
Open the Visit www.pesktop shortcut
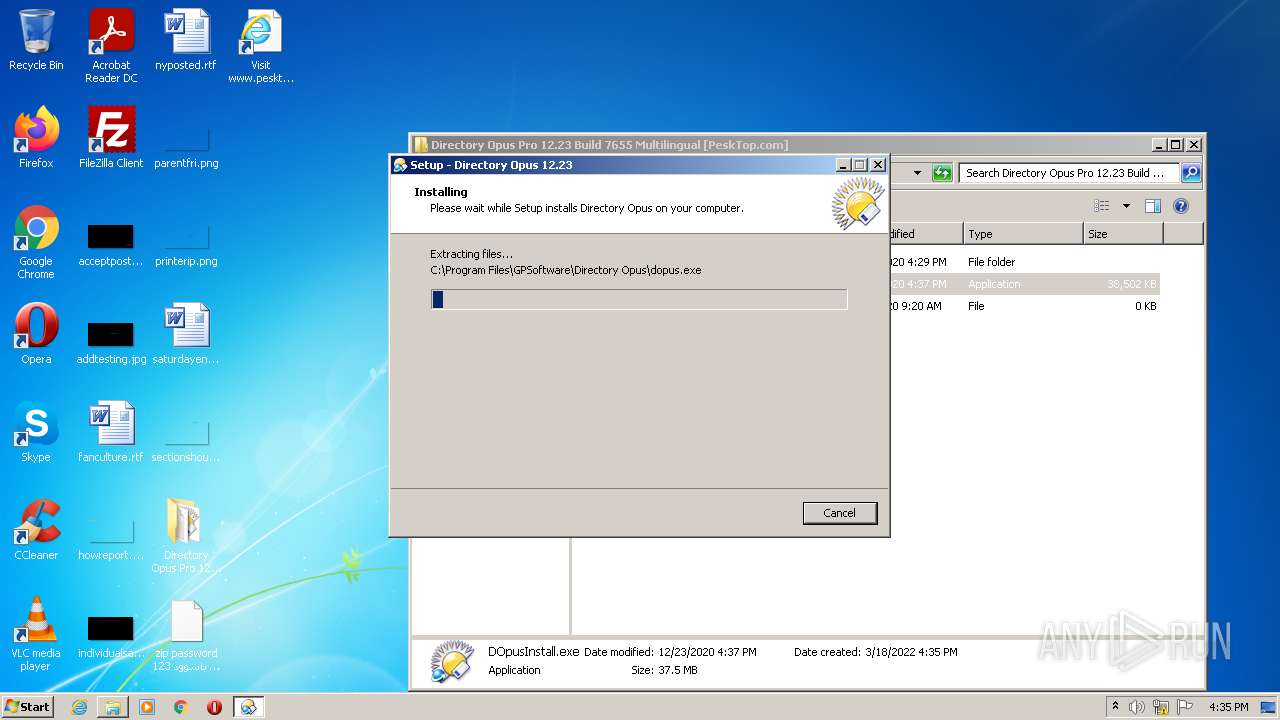tap(261, 45)
